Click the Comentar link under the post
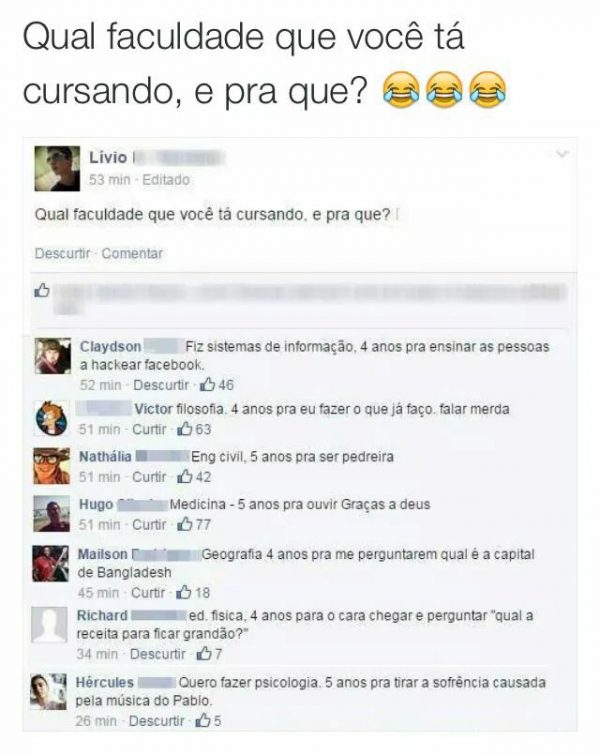Viewport: 600px width, 755px height. (132, 253)
